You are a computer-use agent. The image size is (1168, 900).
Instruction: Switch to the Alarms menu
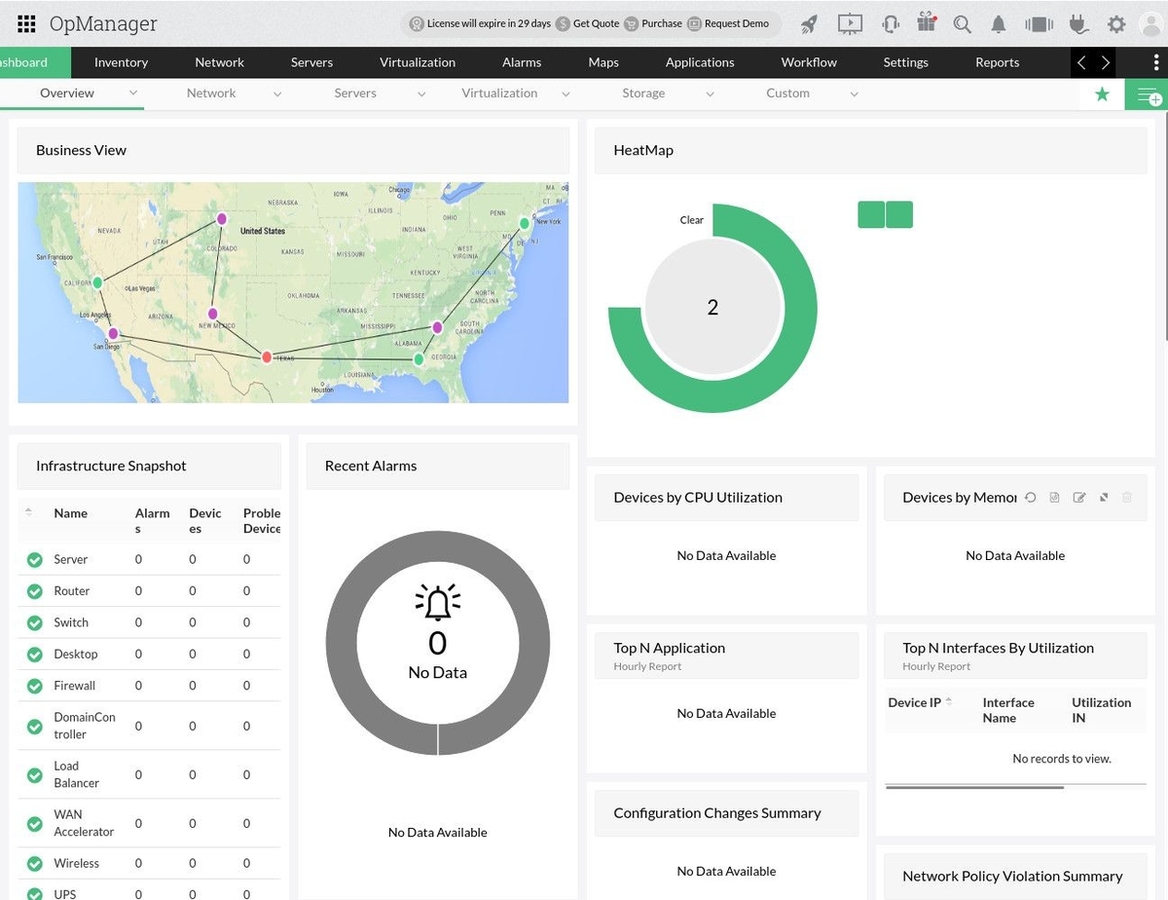point(521,62)
